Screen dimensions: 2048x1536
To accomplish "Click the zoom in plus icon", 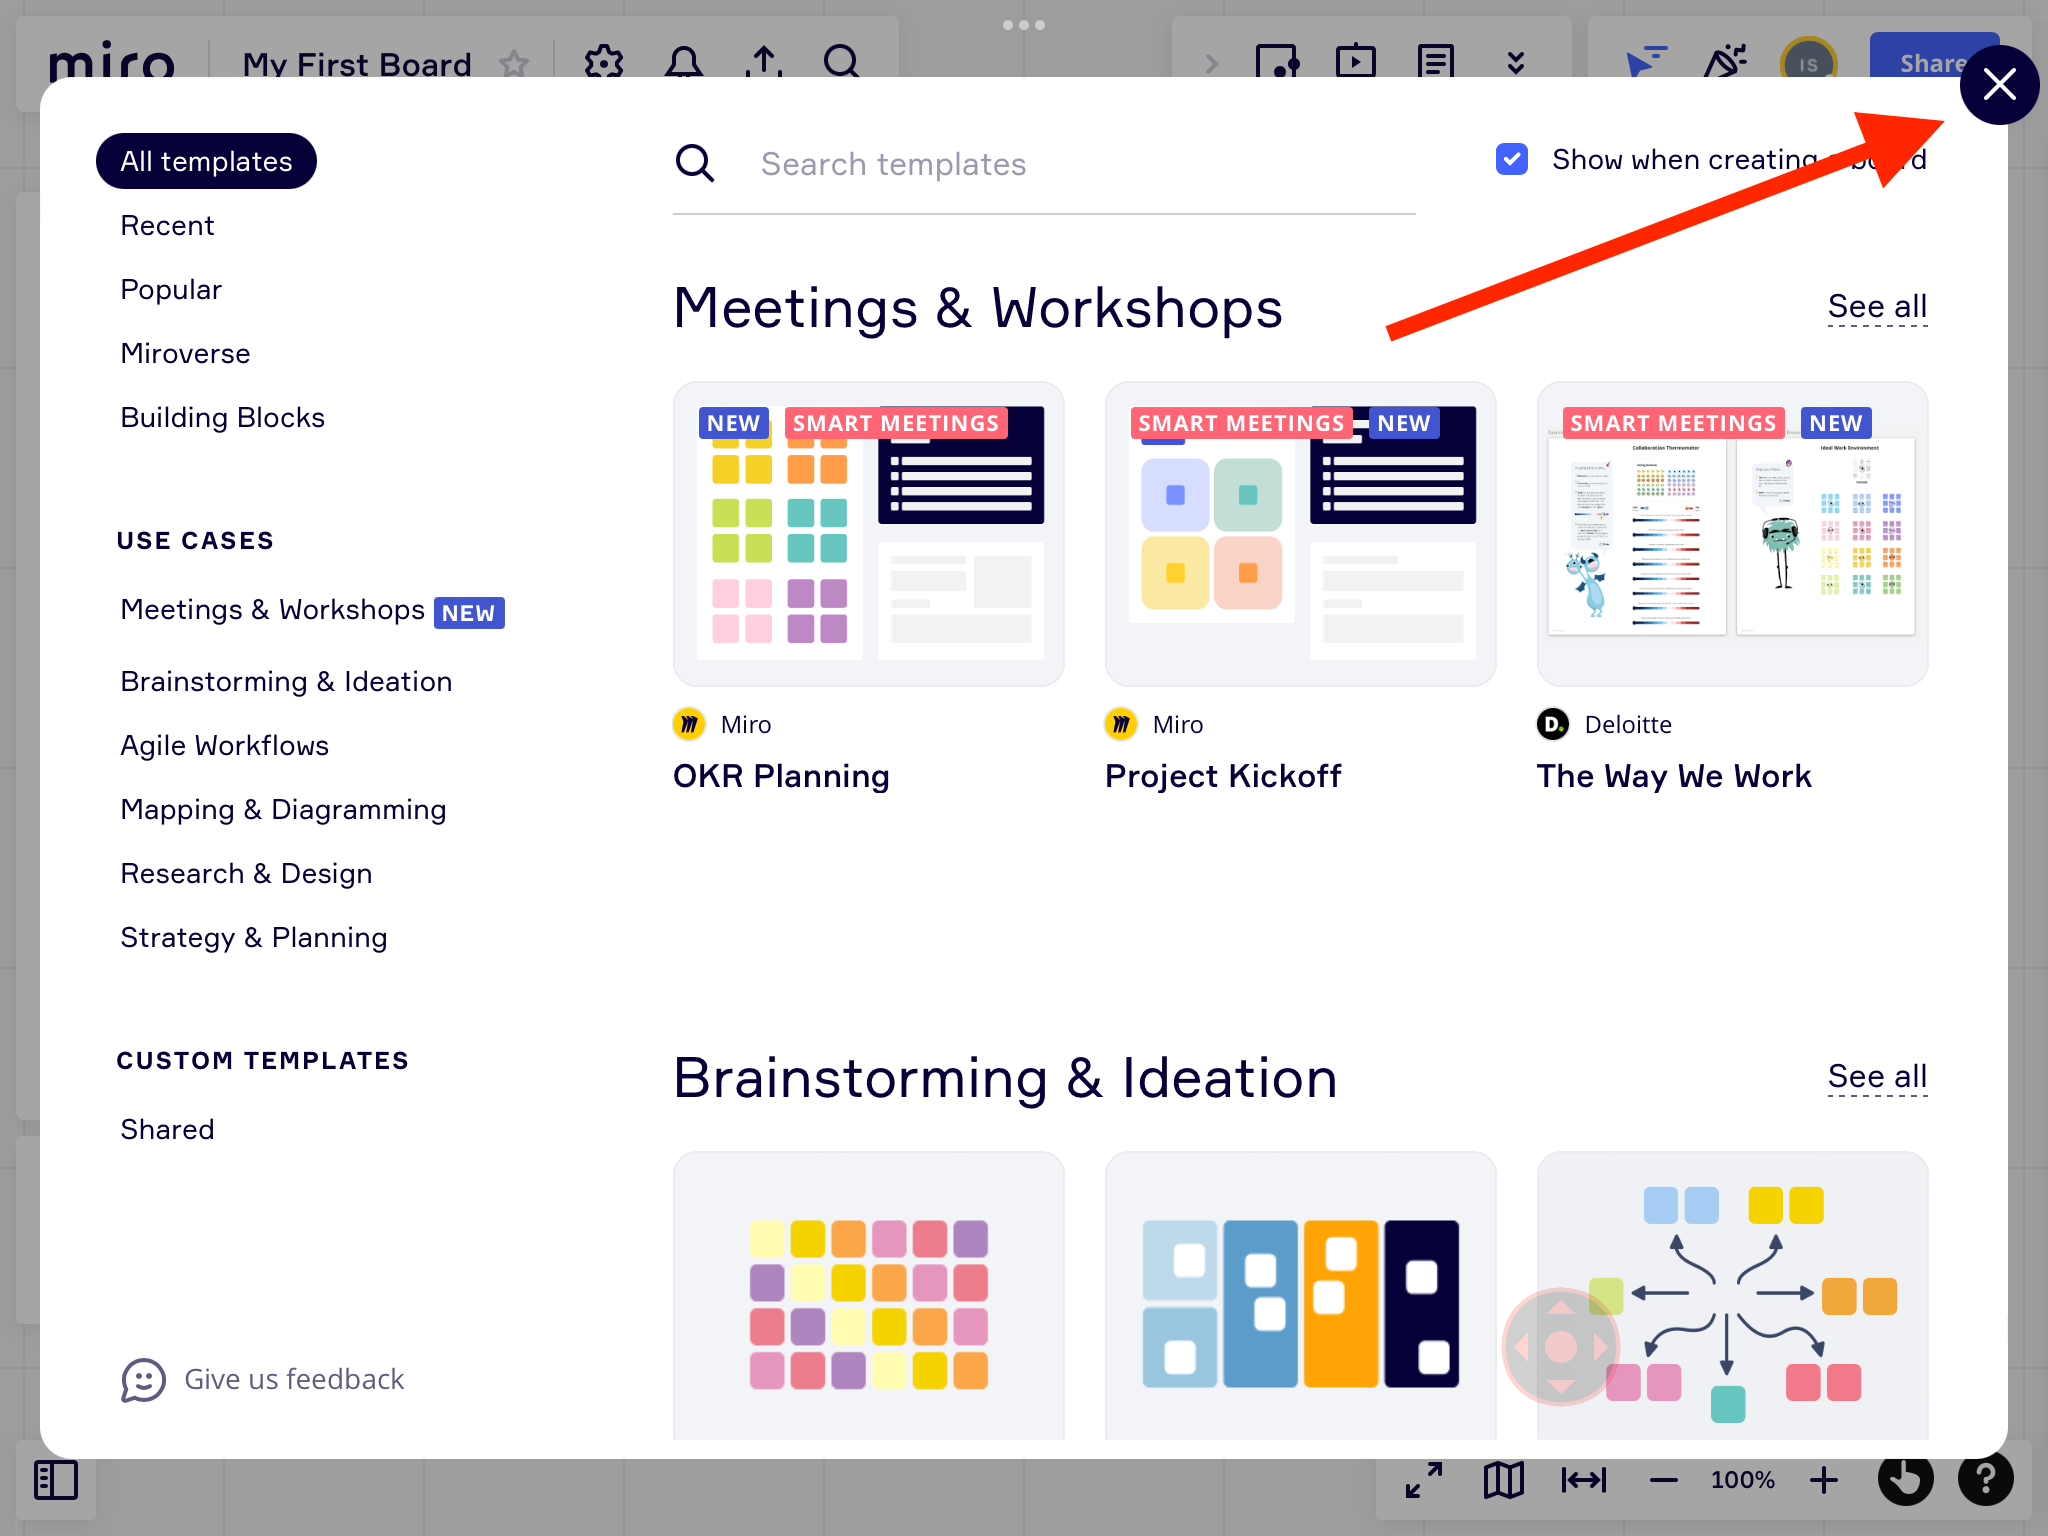I will click(1824, 1480).
